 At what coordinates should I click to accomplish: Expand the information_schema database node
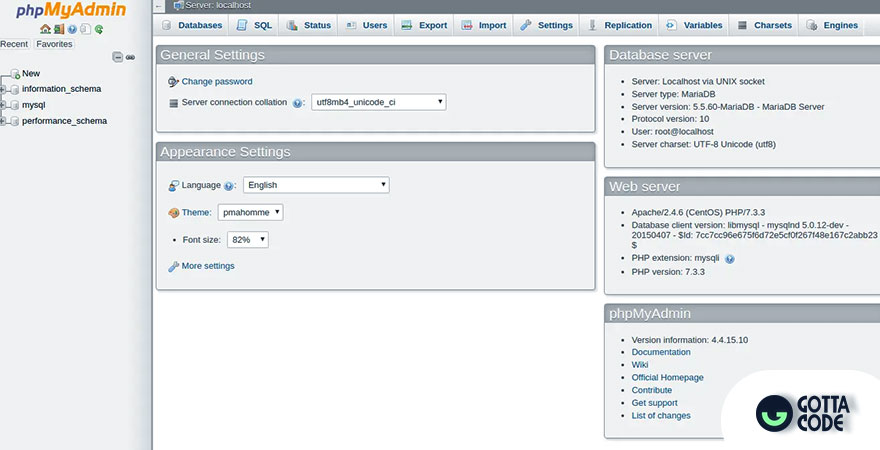(x=3, y=89)
